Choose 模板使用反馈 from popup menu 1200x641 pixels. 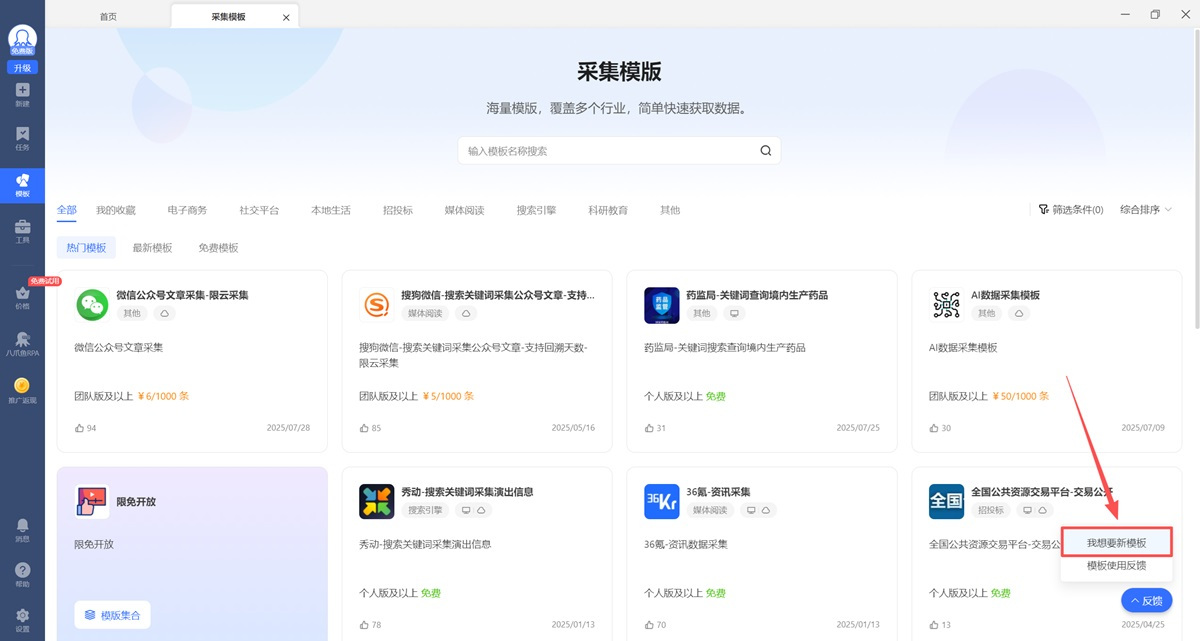(x=1116, y=566)
